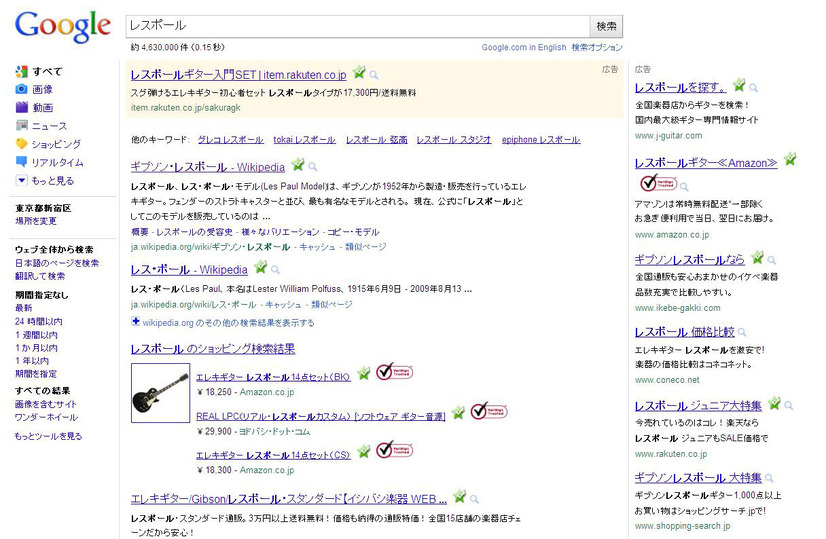Filter results by 1 週間以内

pos(36,335)
